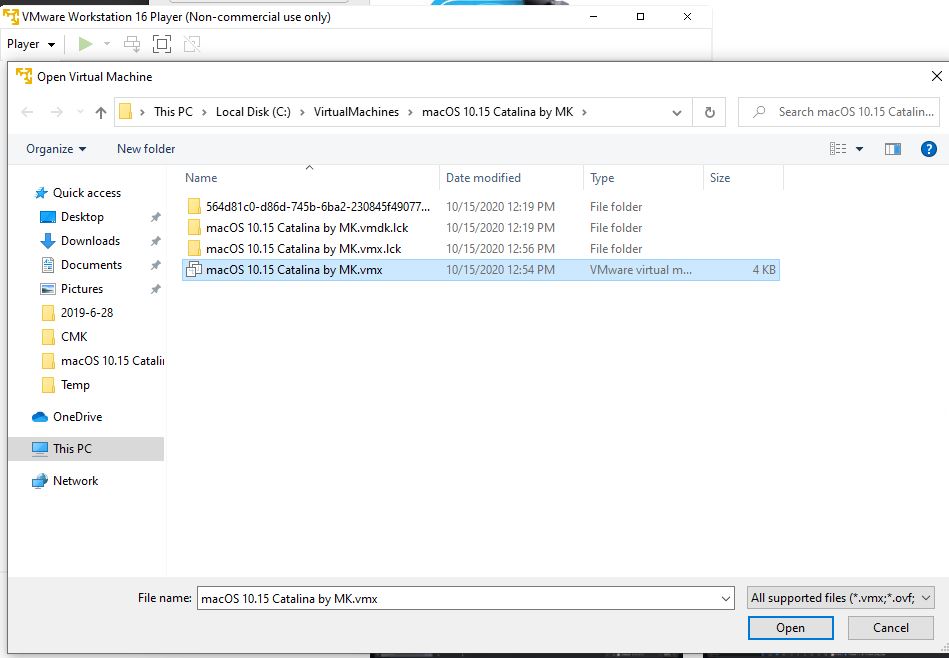Viewport: 949px width, 658px height.
Task: Click the green Power On play icon
Action: click(85, 44)
